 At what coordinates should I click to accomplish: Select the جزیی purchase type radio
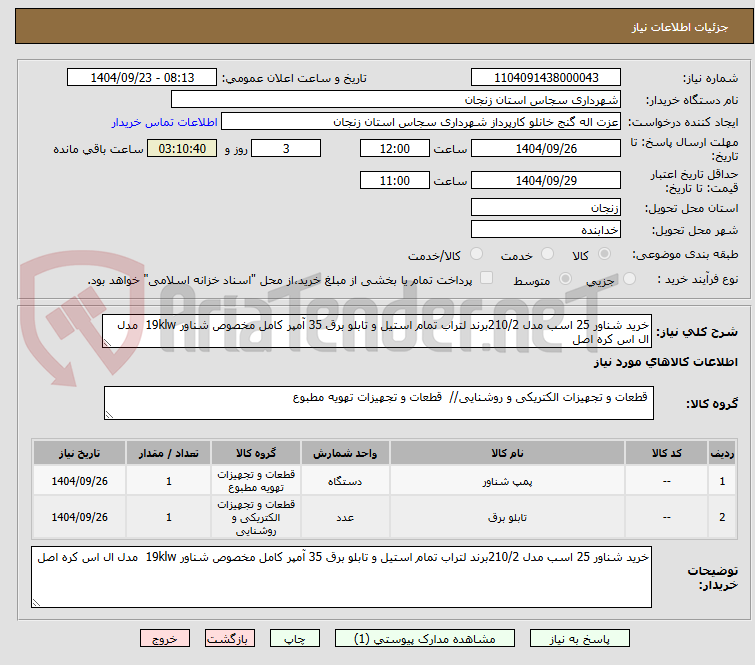[629, 278]
